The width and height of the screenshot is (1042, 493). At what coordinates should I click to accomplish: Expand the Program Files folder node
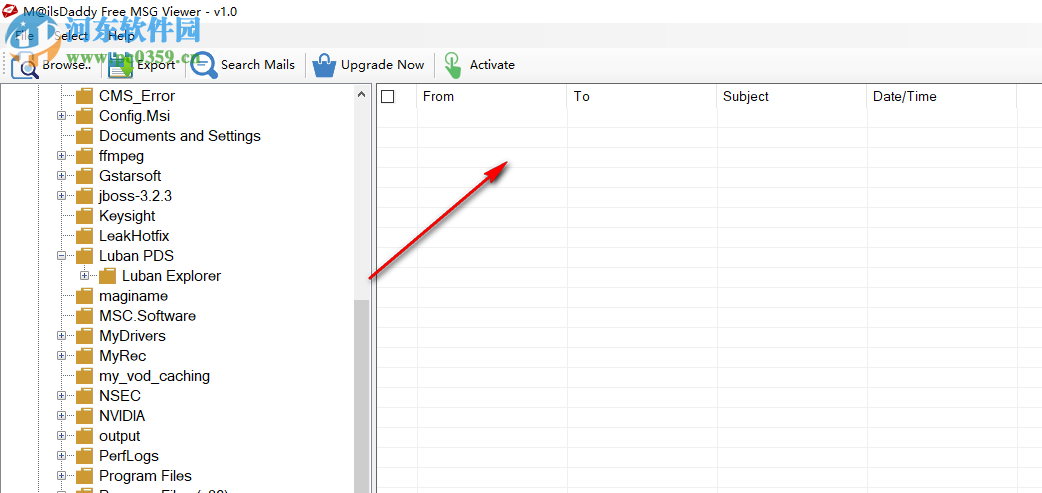(x=62, y=476)
